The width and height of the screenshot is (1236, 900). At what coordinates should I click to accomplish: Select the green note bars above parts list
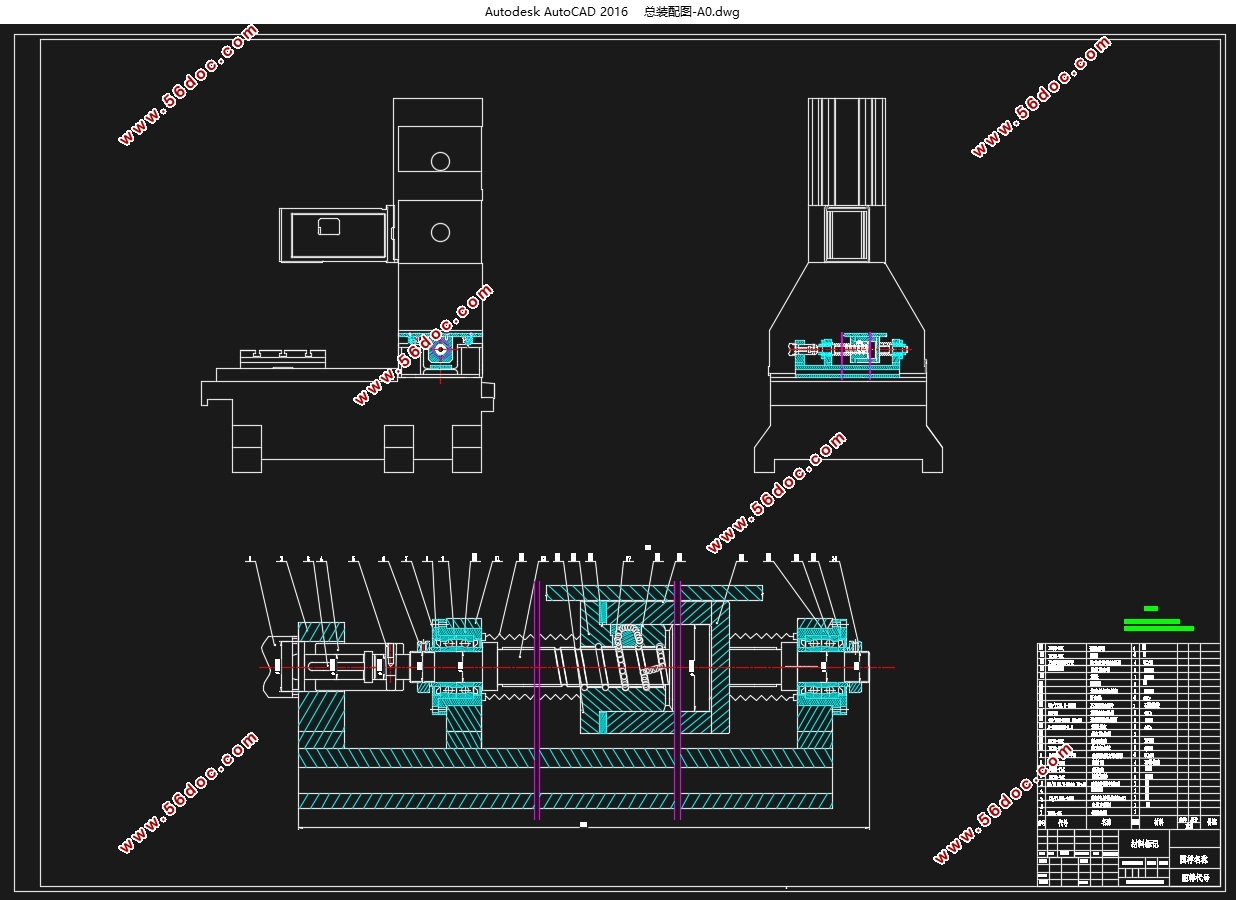(x=1158, y=620)
